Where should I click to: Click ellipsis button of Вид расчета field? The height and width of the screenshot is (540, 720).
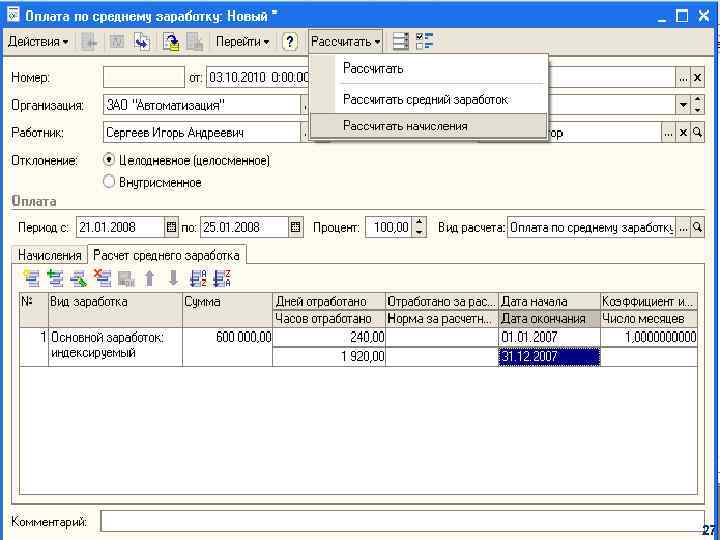(x=683, y=227)
